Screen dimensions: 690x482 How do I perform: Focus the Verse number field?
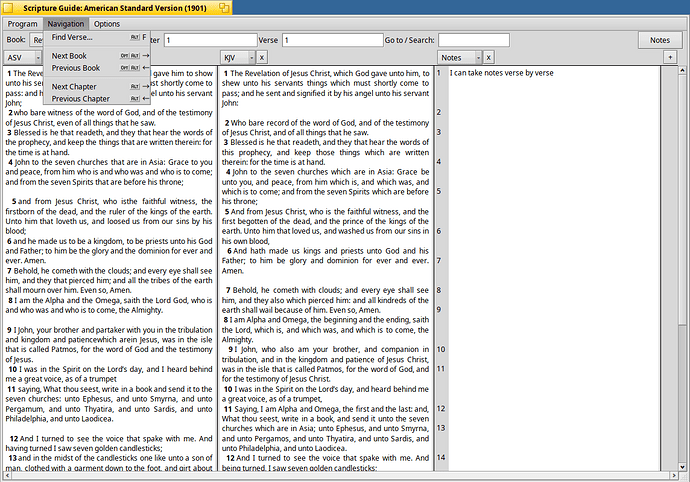(332, 40)
